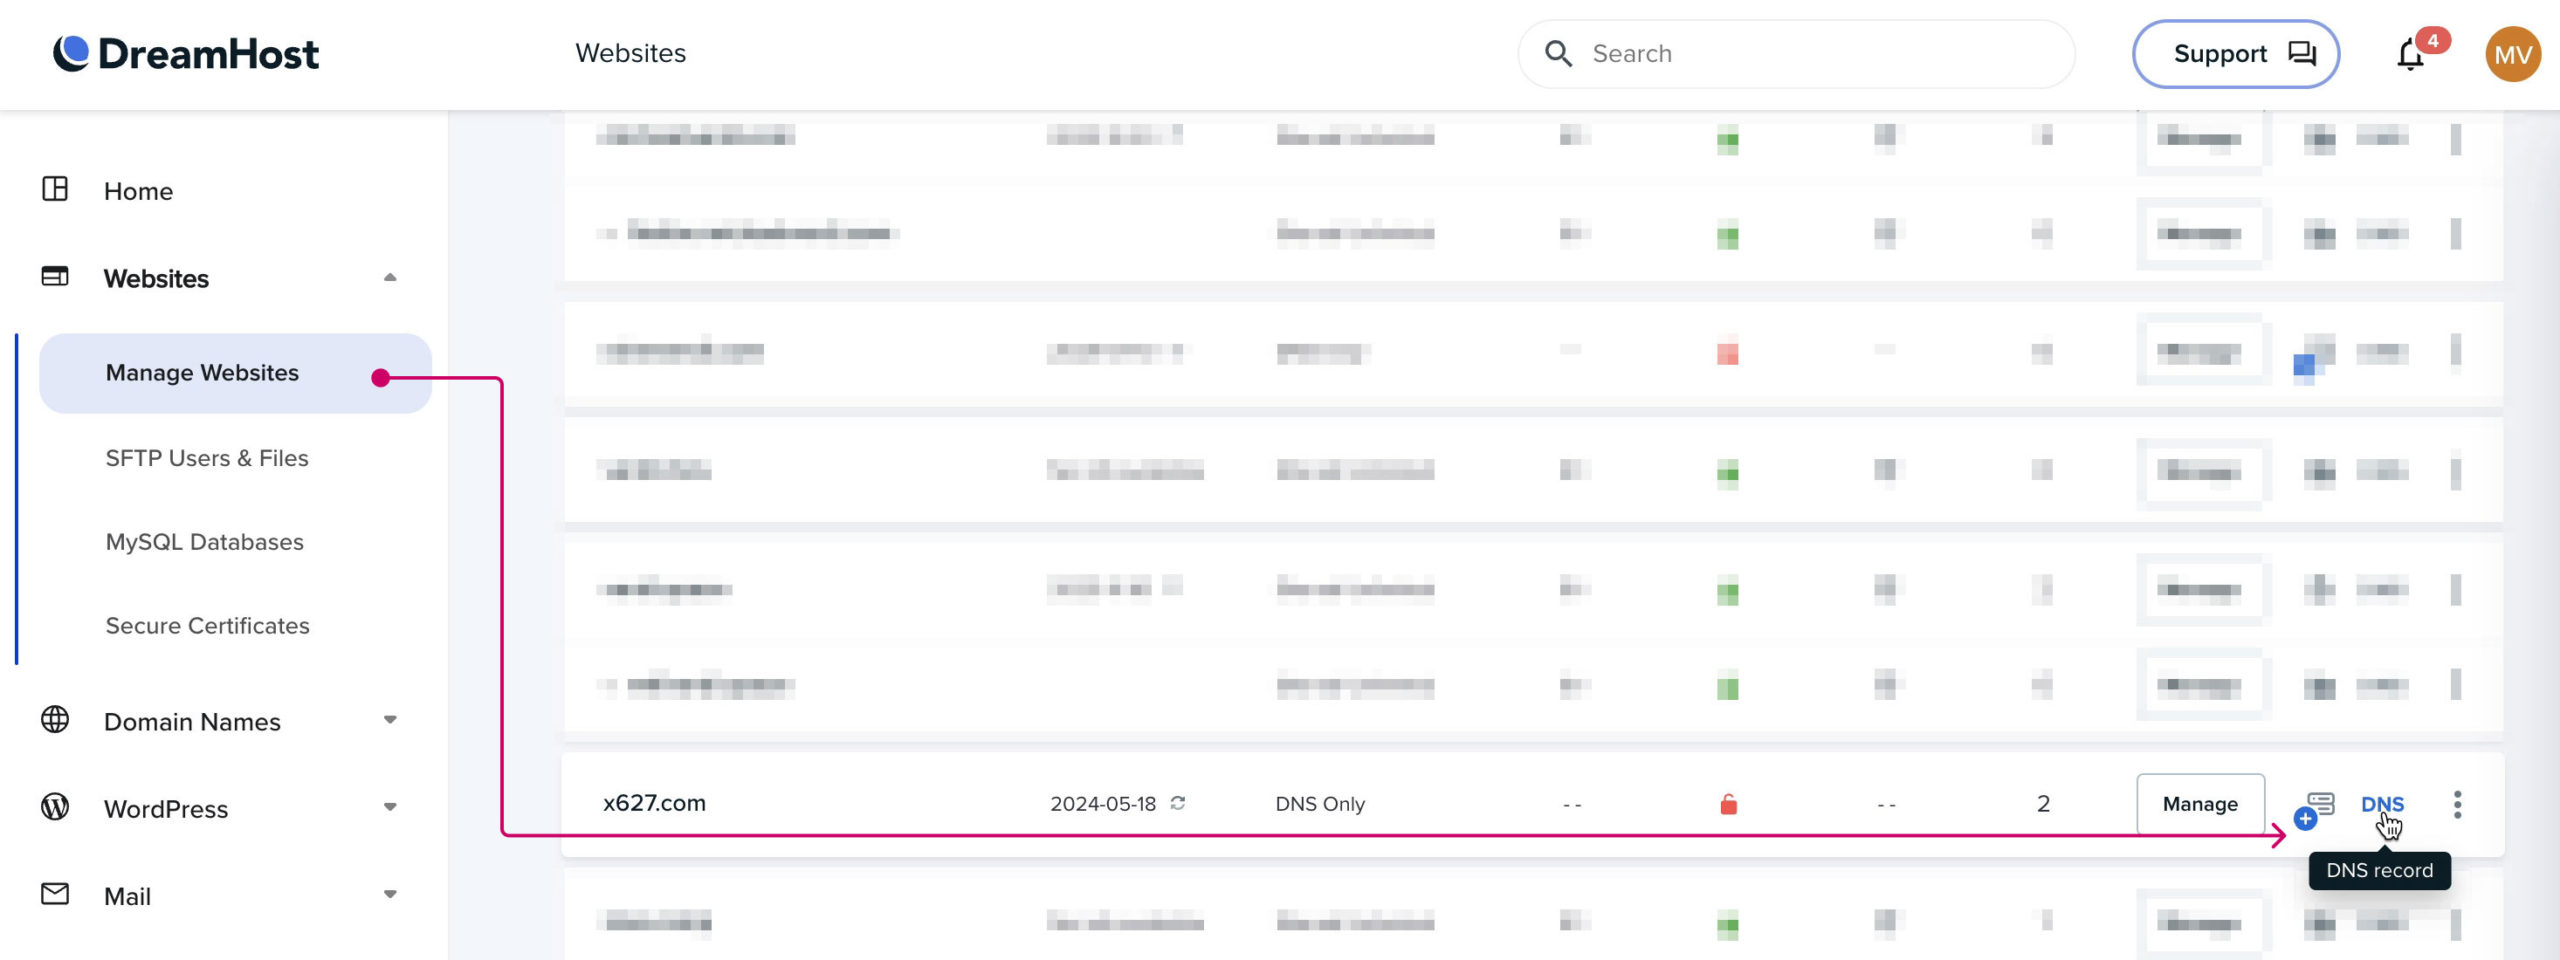This screenshot has height=960, width=2560.
Task: Click the Websites sidebar icon
Action: pyautogui.click(x=55, y=277)
